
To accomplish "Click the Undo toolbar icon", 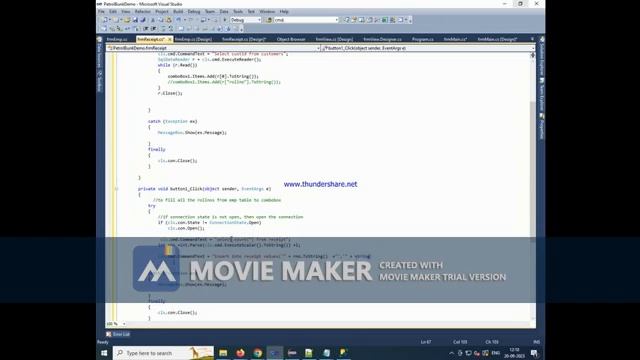I will point(178,20).
